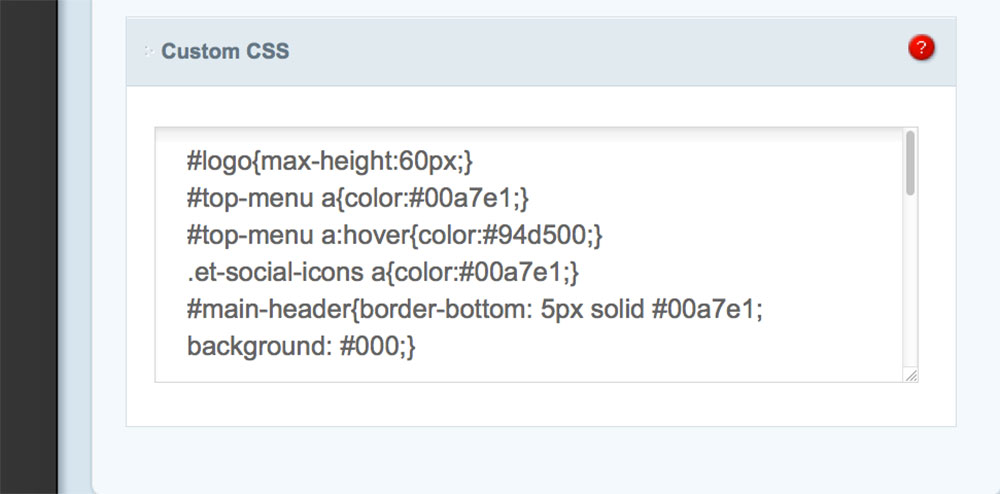Screen dimensions: 1000x494
Task: Click the small bullet icon beside Custom CSS
Action: coord(148,50)
